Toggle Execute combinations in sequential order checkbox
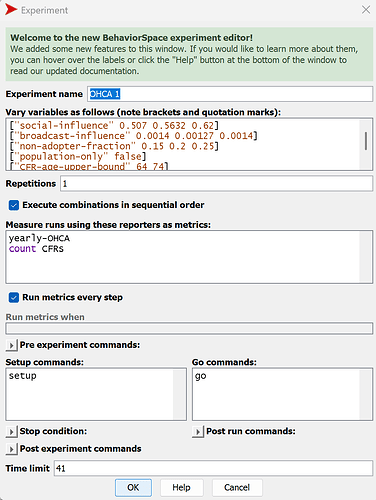The image size is (376, 500). 14,205
